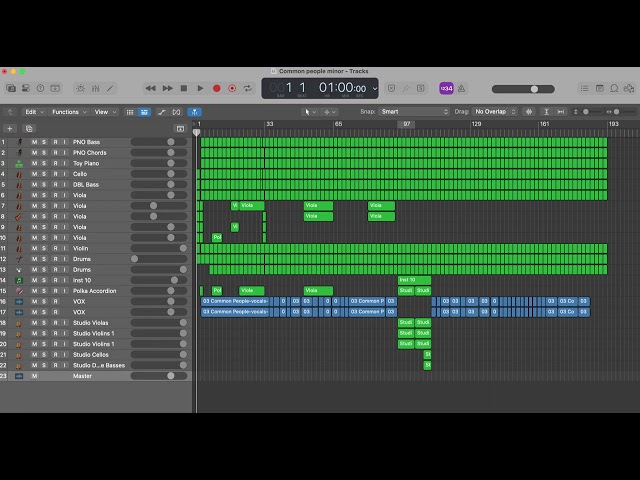Open the View menu
Screen dimensions: 640x480
click(105, 112)
